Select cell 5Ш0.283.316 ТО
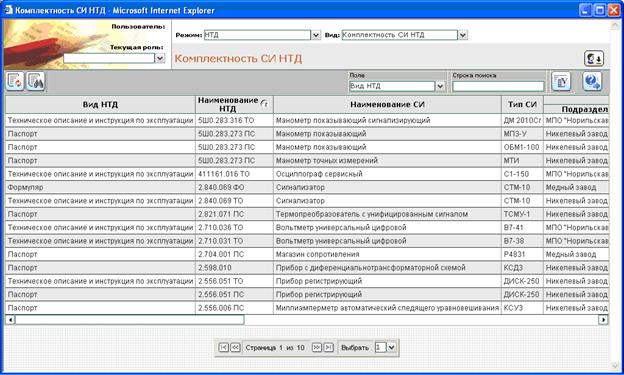The width and height of the screenshot is (624, 375). pos(234,120)
